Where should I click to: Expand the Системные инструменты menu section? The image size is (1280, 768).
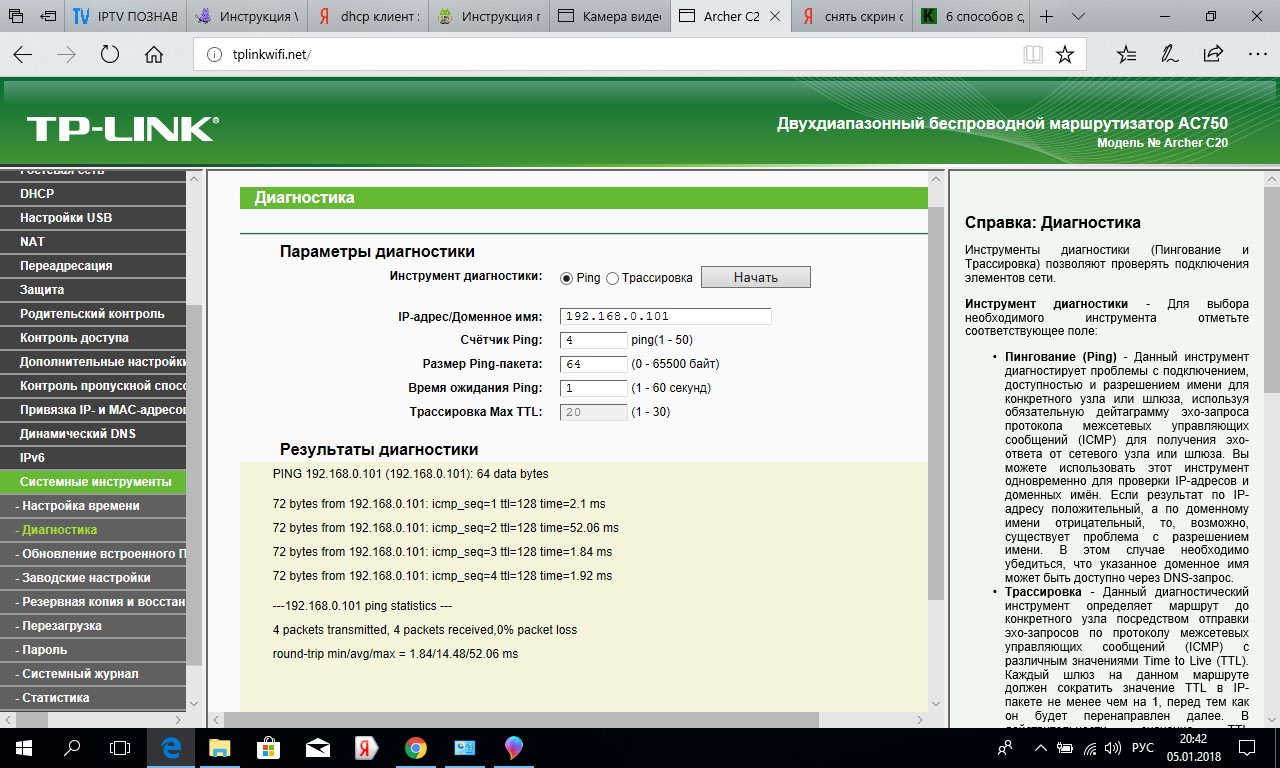click(96, 482)
